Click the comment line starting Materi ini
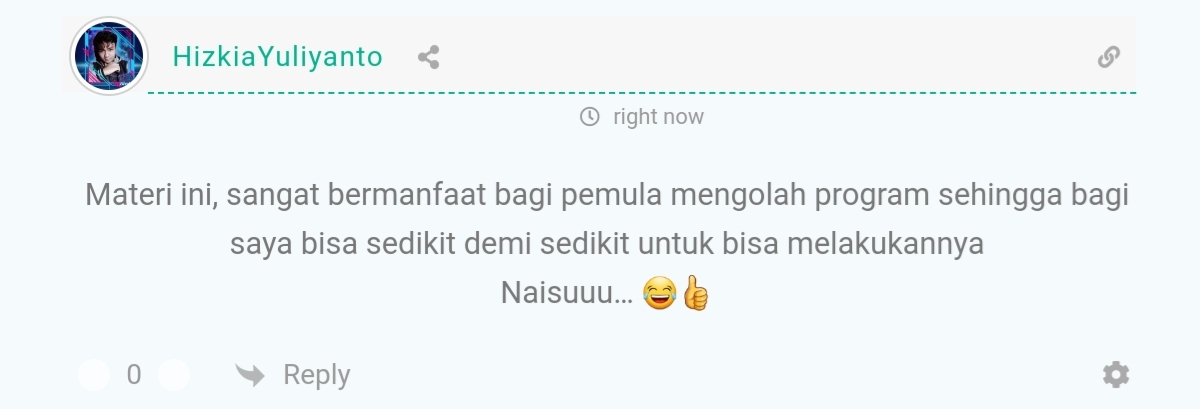 (607, 195)
